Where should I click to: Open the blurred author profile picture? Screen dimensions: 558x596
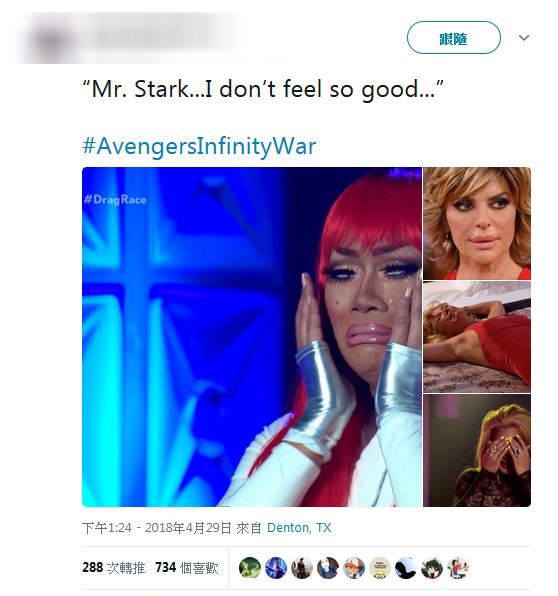[49, 40]
